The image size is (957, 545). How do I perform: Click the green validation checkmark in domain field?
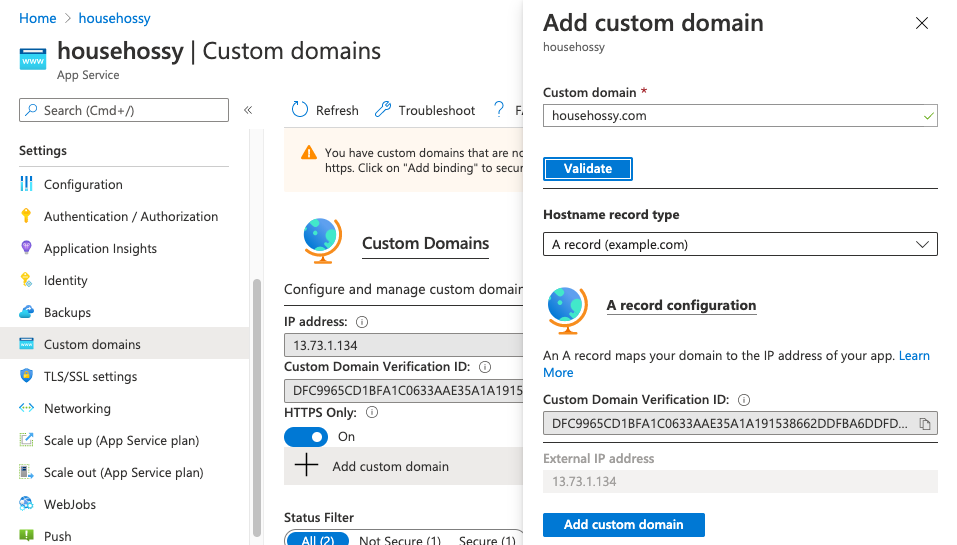coord(928,116)
